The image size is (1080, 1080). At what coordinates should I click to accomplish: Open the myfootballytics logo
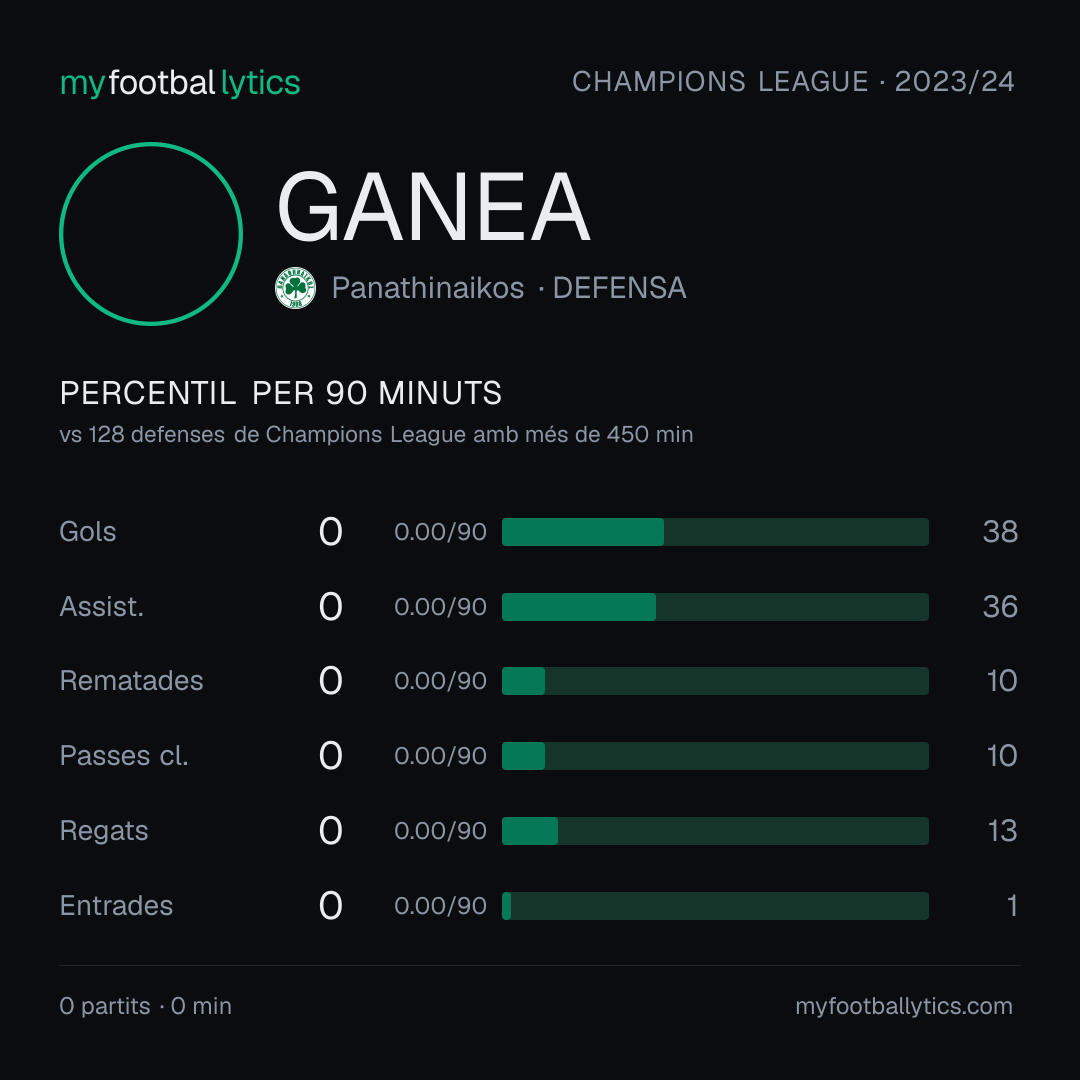coord(180,83)
